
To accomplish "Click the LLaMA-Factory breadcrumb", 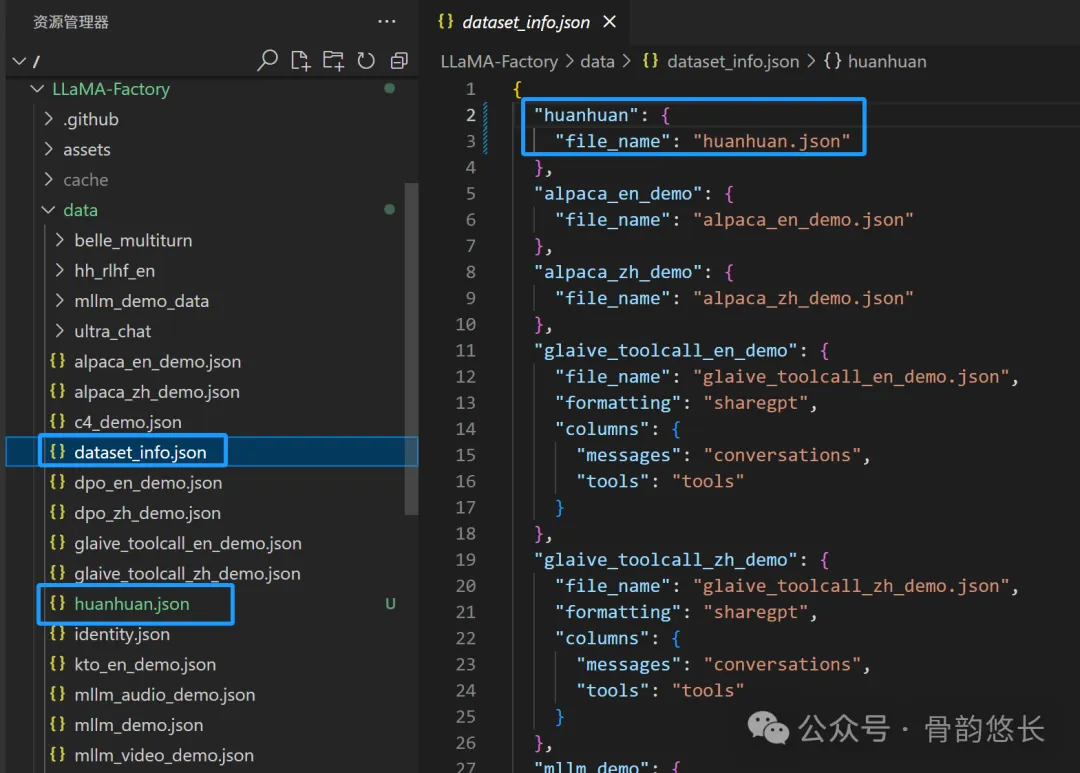I will click(499, 61).
